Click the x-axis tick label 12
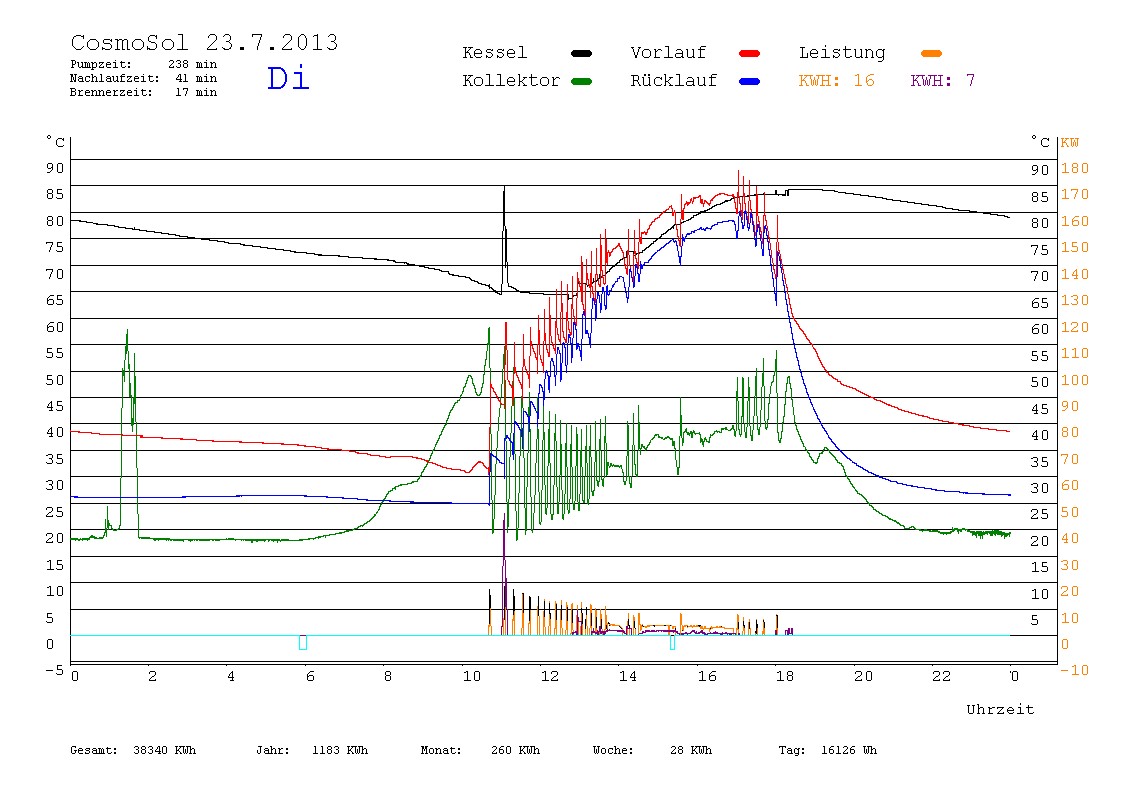 click(550, 677)
